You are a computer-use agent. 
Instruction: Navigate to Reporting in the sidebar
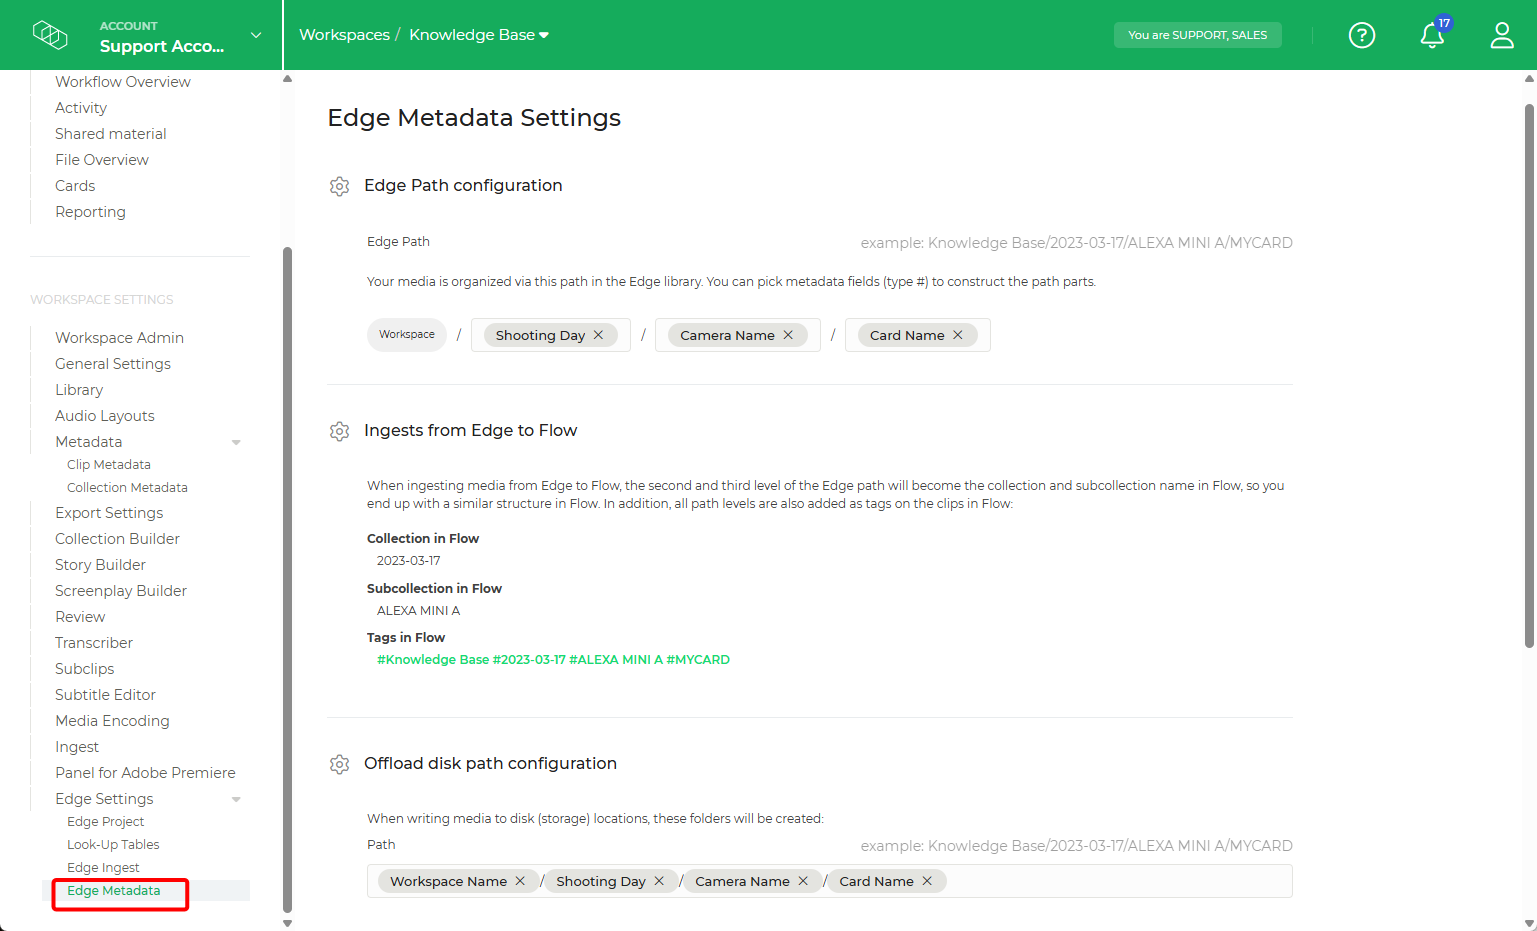tap(90, 211)
